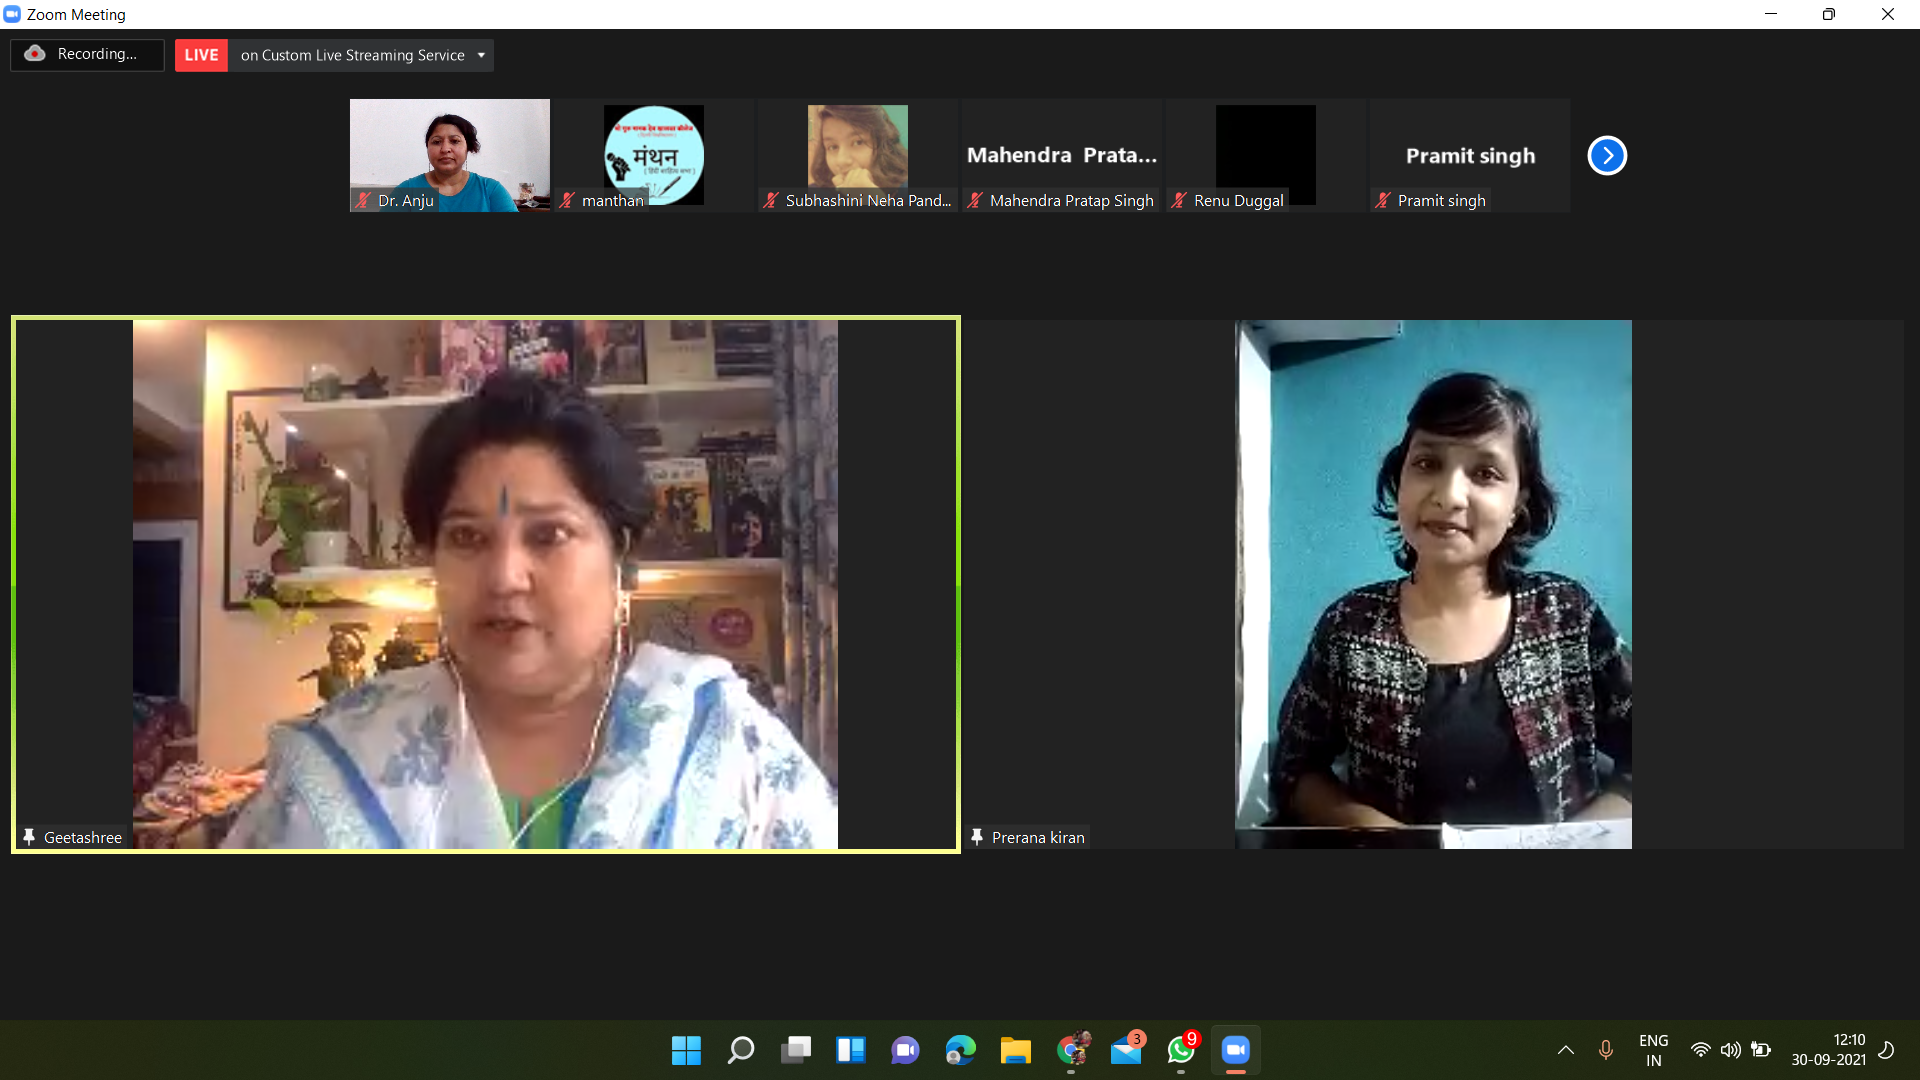1920x1080 pixels.
Task: Switch to Zoom from the taskbar icon
Action: 1236,1050
